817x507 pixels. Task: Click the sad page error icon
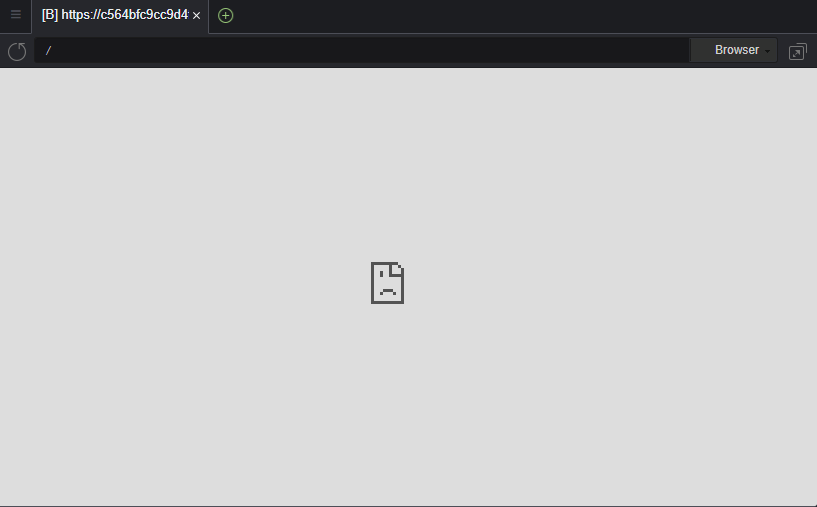[x=387, y=283]
